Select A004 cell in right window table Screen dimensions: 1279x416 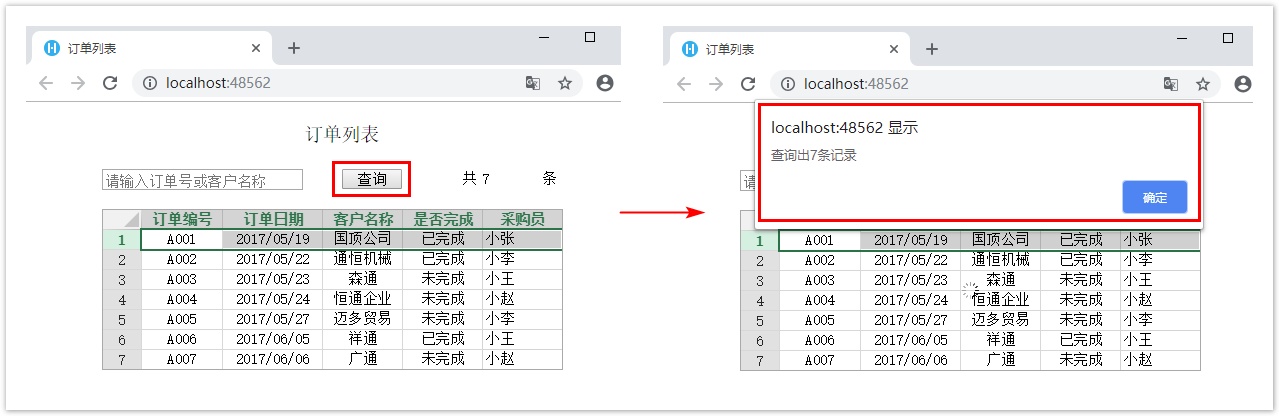point(820,300)
